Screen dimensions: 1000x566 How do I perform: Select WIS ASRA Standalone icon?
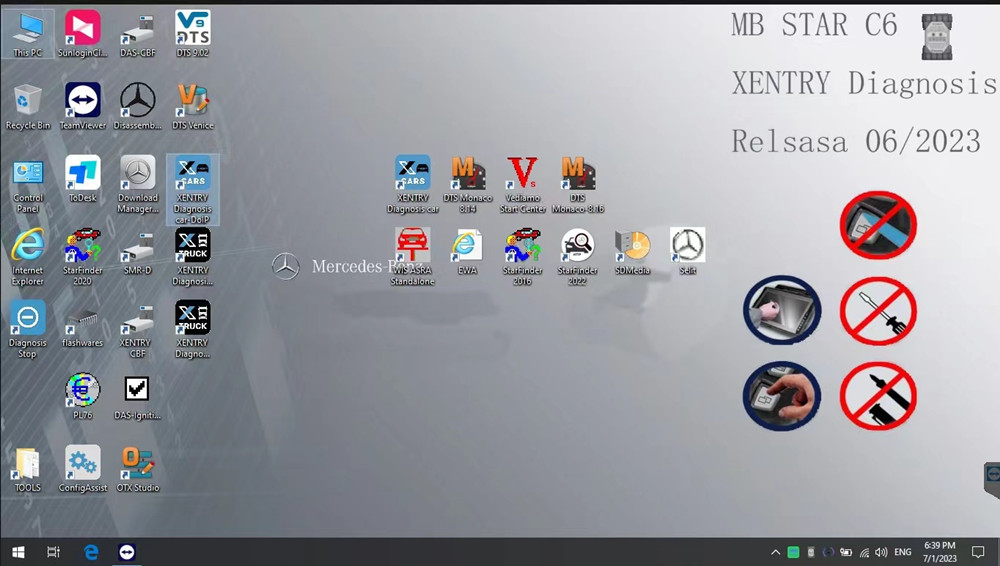(412, 246)
